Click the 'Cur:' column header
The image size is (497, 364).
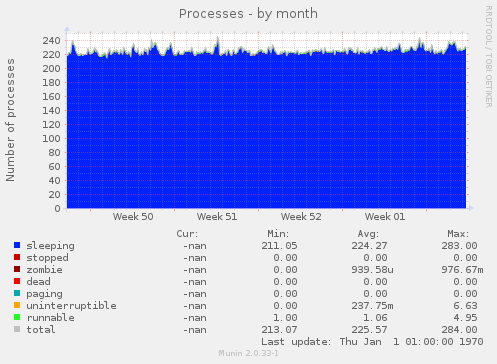tap(187, 234)
